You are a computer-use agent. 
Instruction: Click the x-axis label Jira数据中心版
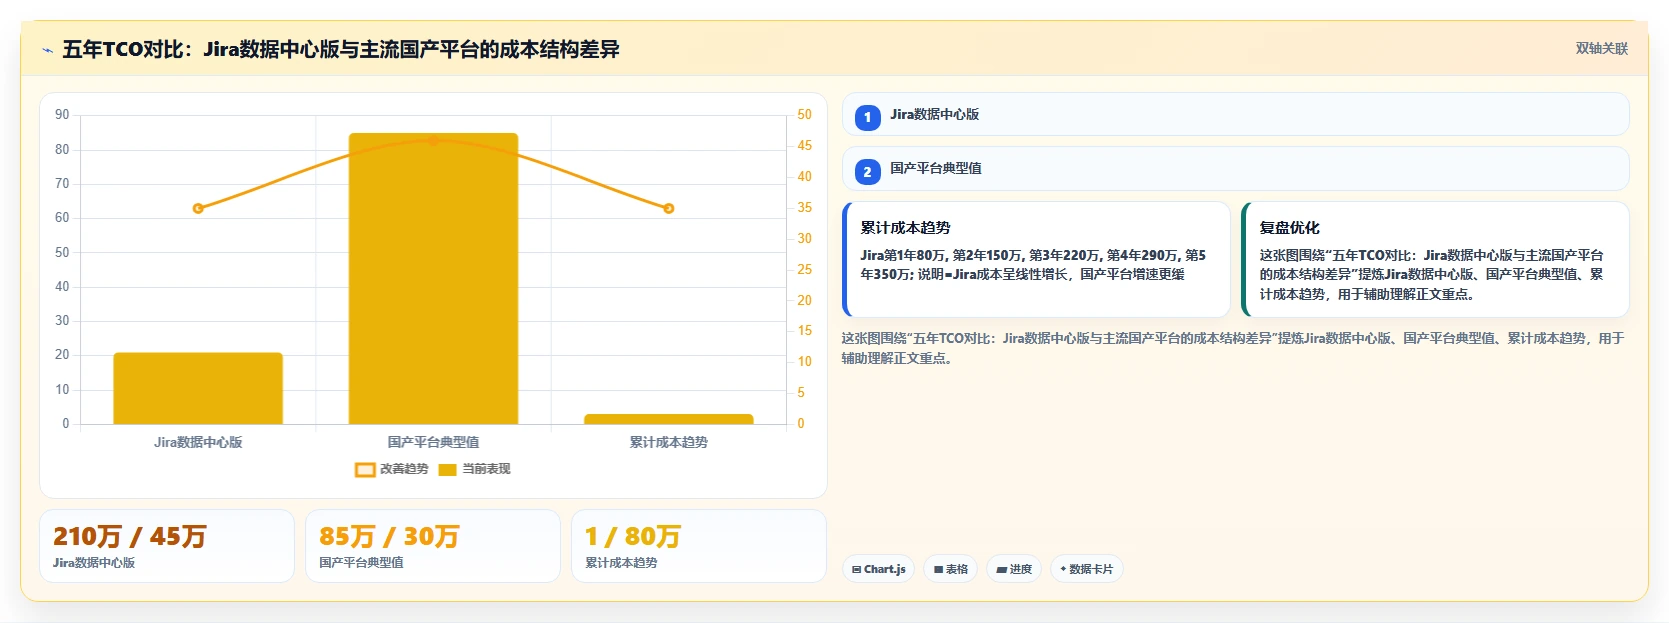[198, 442]
